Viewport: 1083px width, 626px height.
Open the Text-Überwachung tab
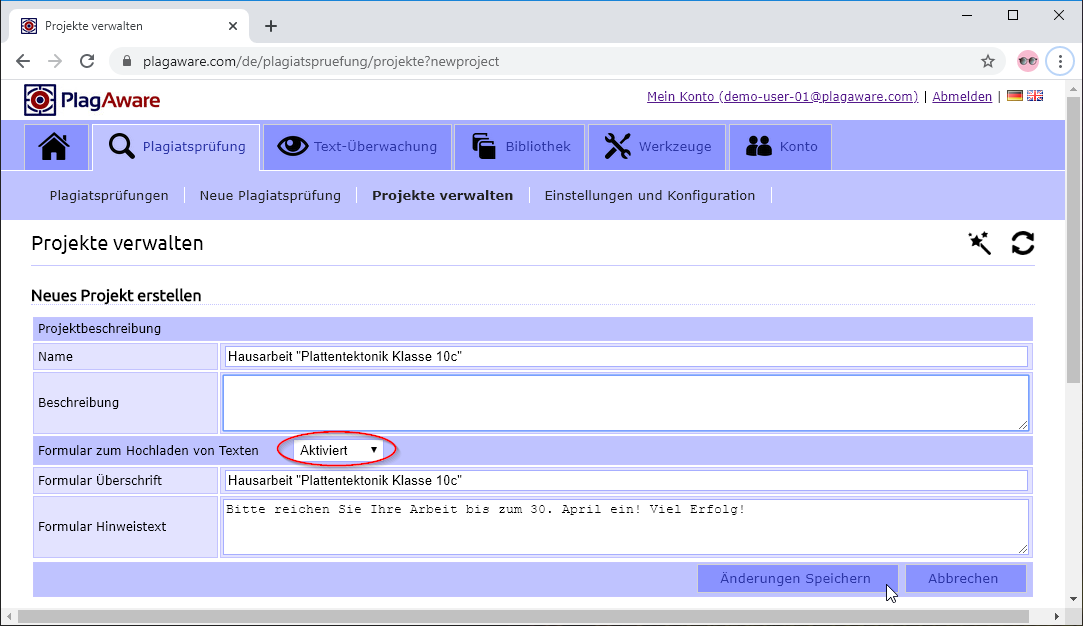point(357,146)
